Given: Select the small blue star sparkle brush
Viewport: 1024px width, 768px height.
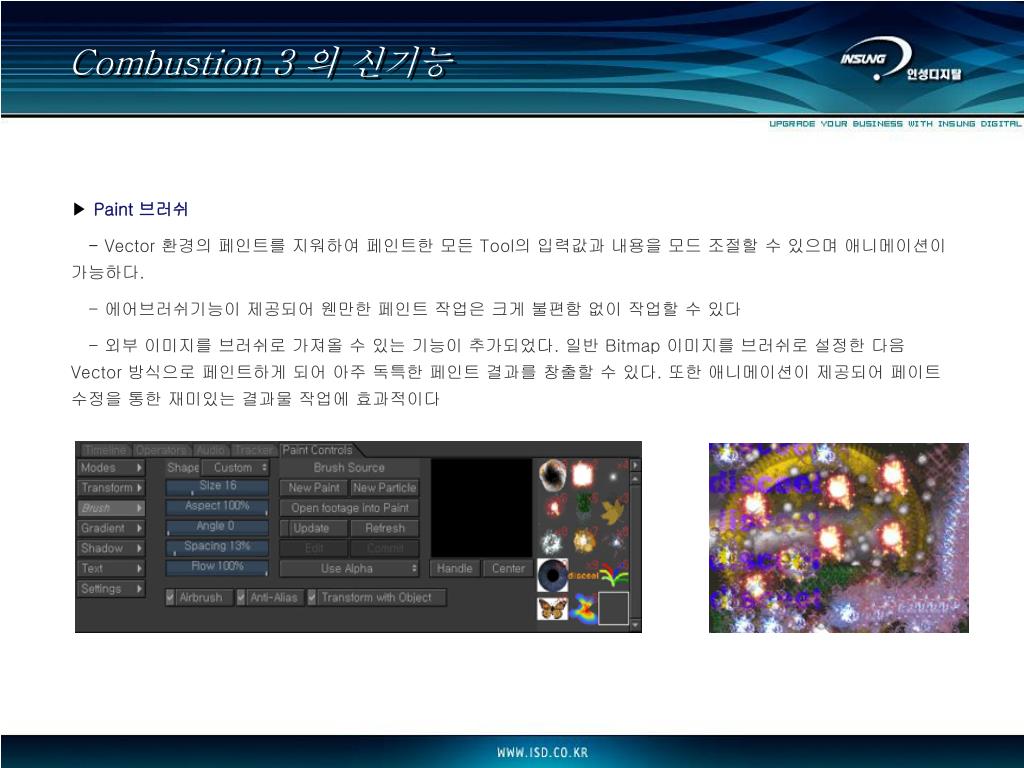Looking at the screenshot, I should point(614,541).
